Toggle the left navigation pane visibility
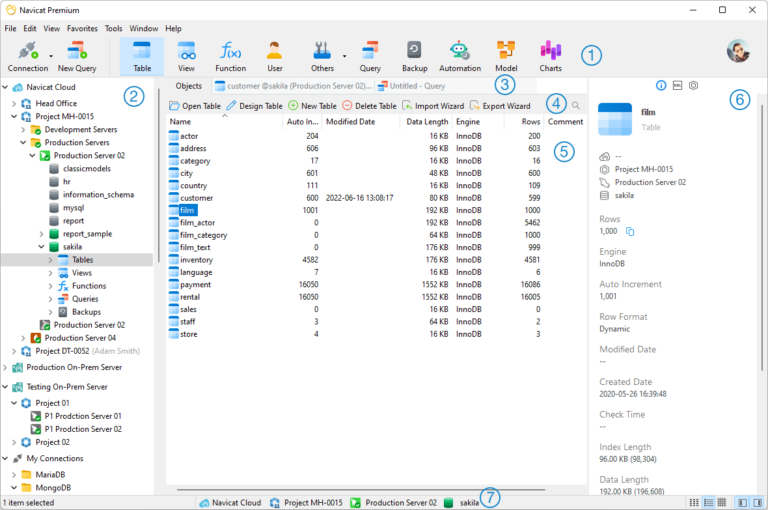Image resolution: width=768 pixels, height=510 pixels. tap(741, 501)
